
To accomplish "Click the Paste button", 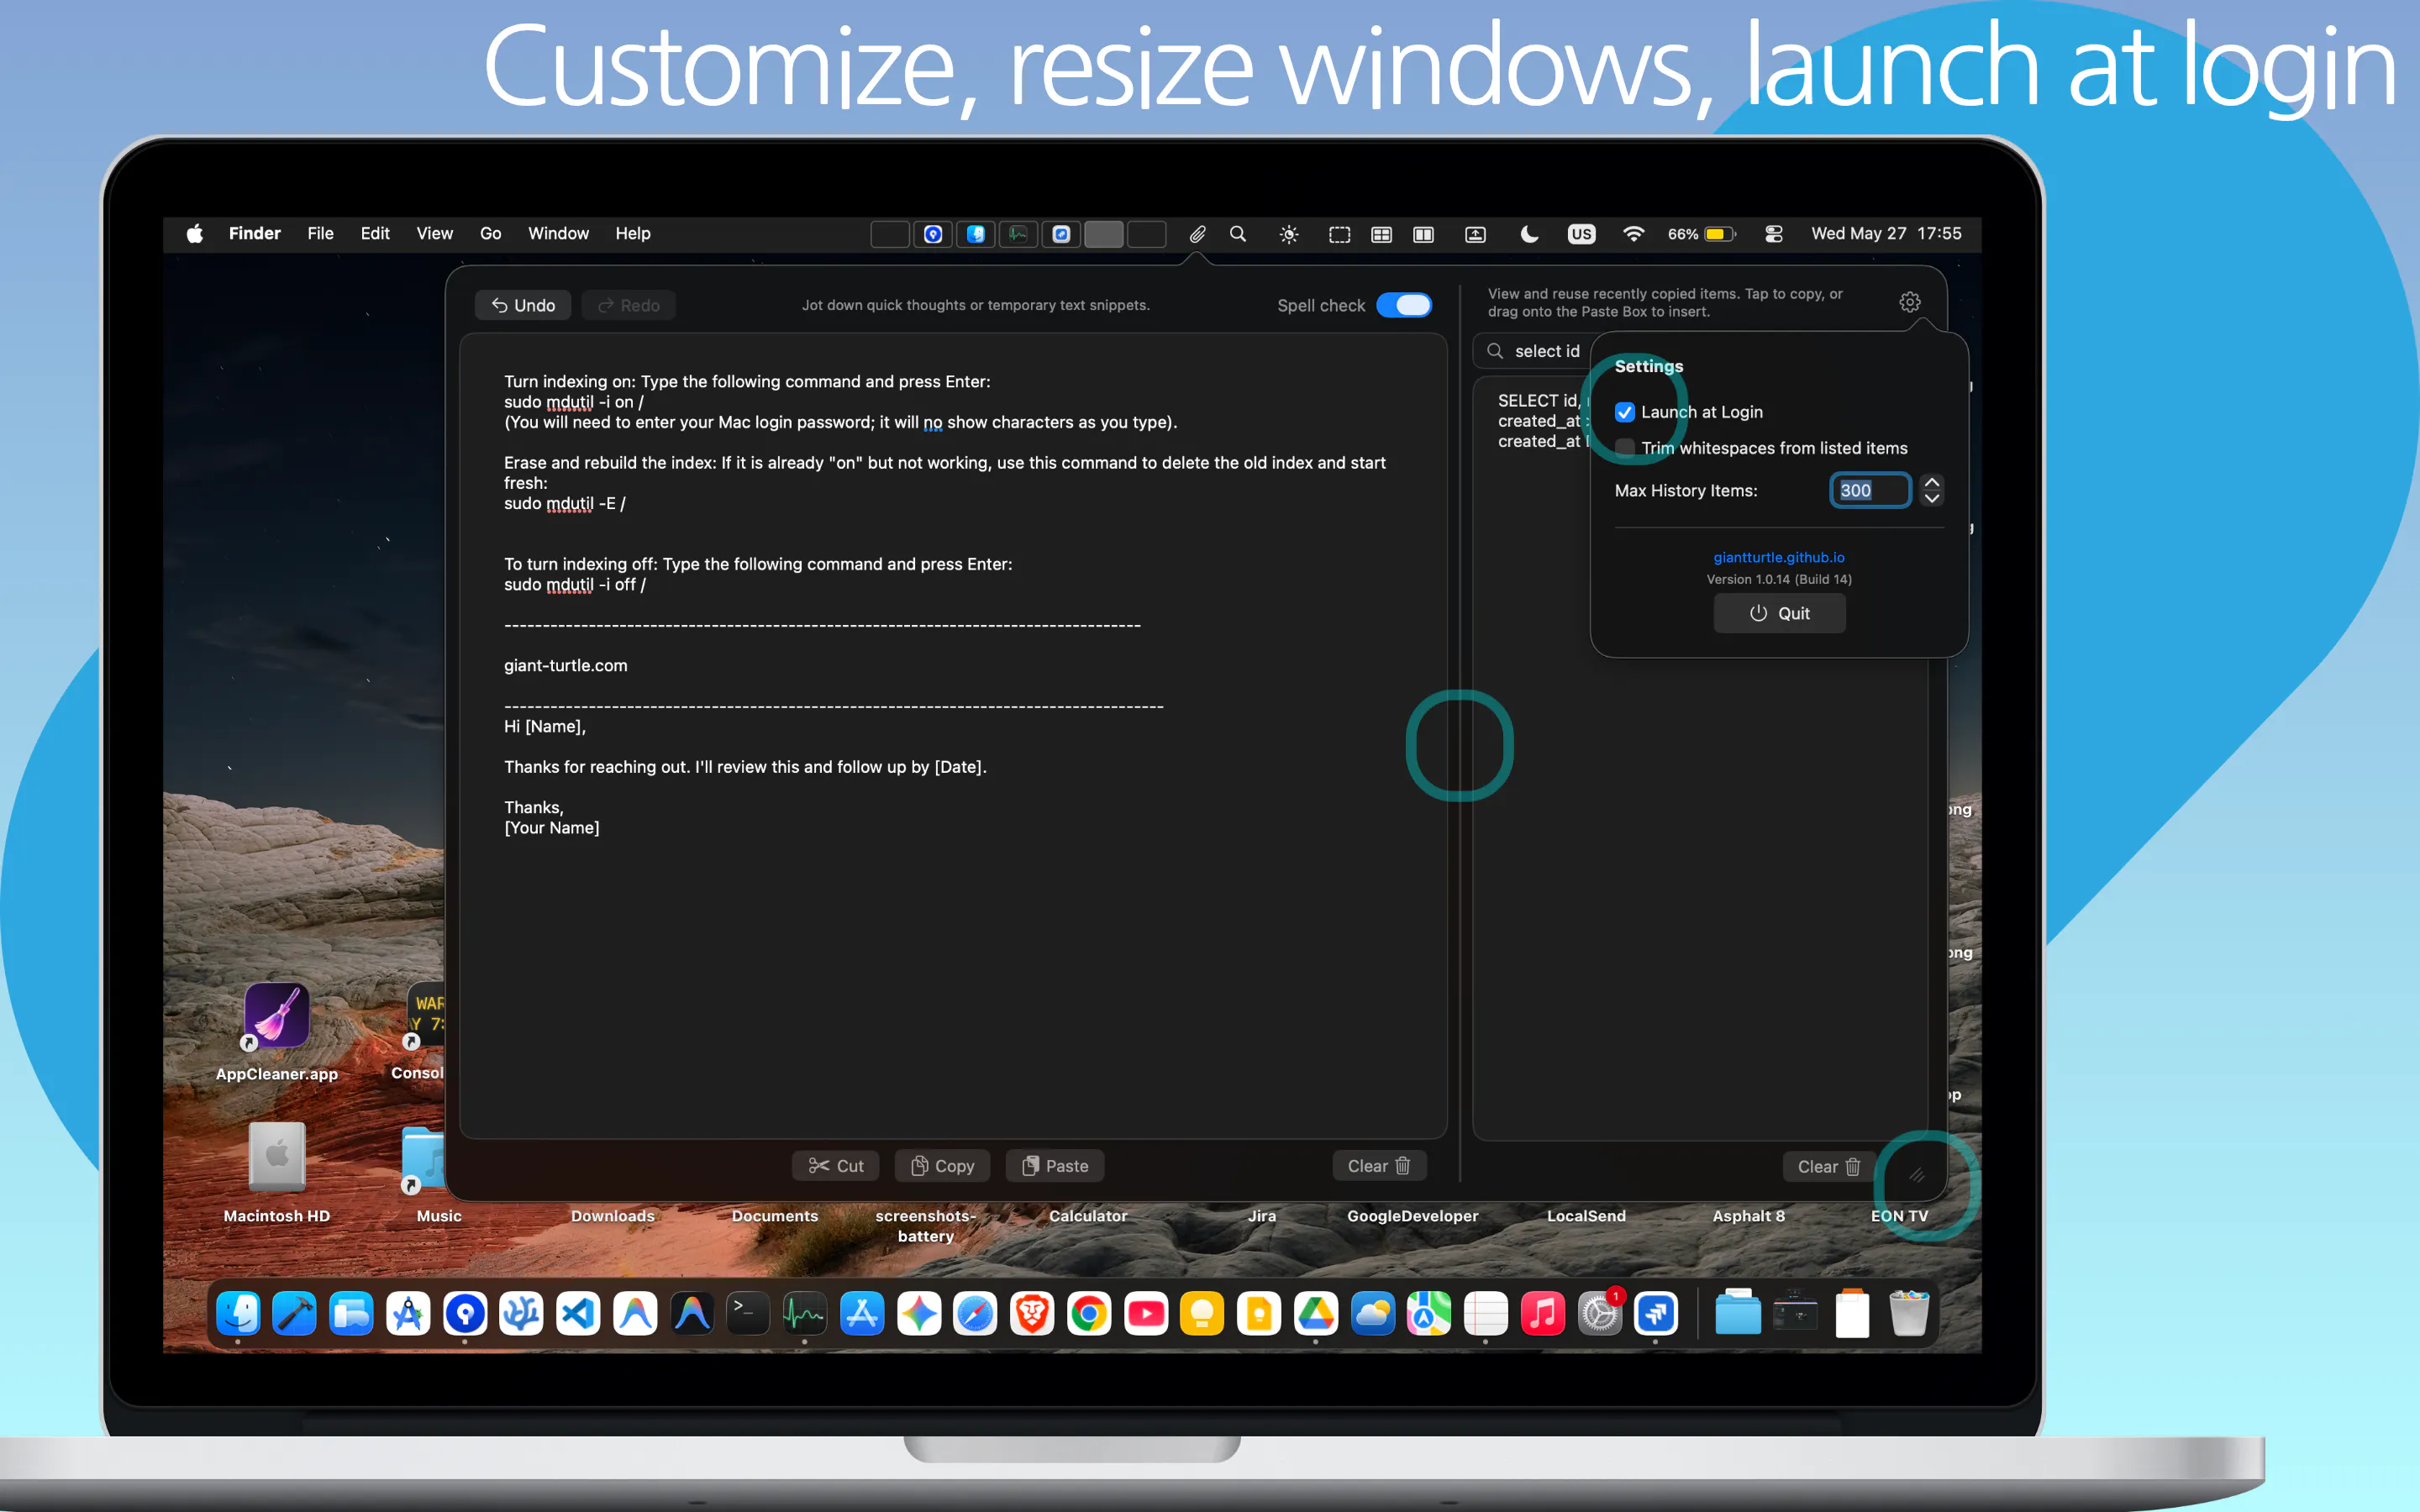I will [x=1055, y=1166].
